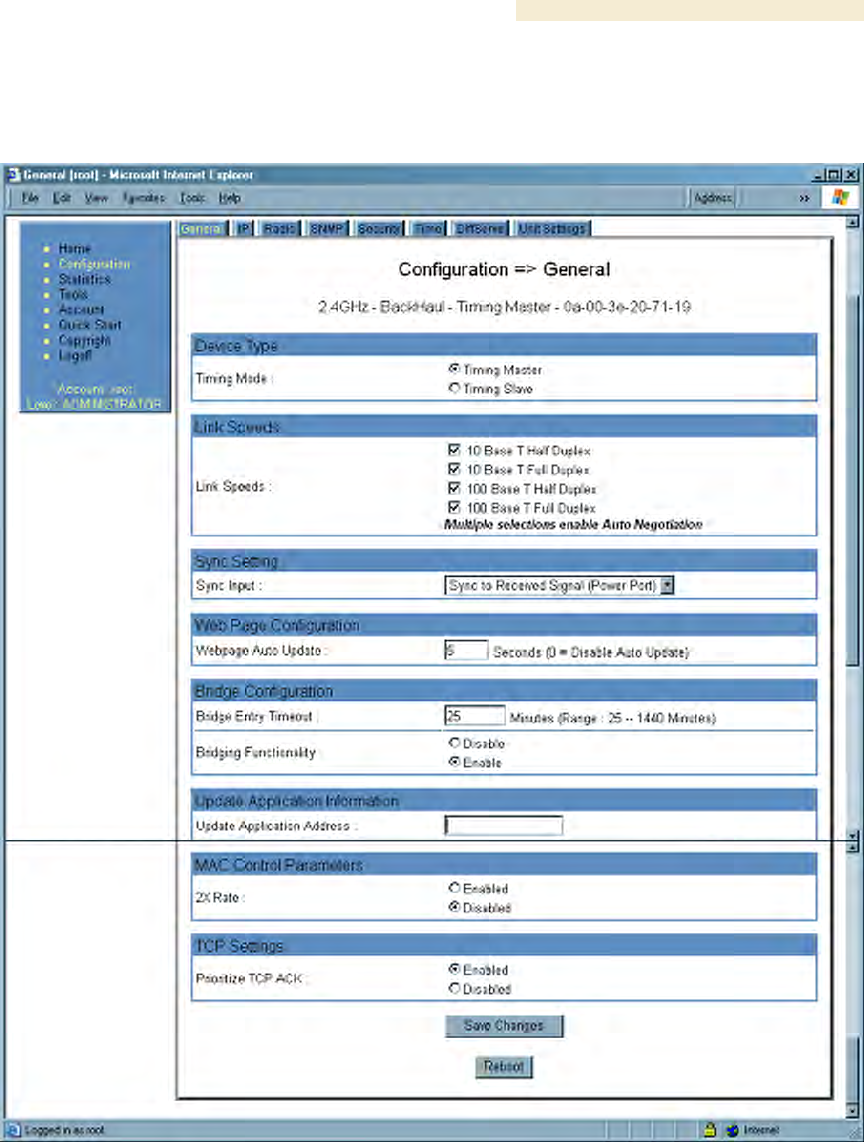Screen dimensions: 864x1142
Task: Open the File menu
Action: coord(30,197)
